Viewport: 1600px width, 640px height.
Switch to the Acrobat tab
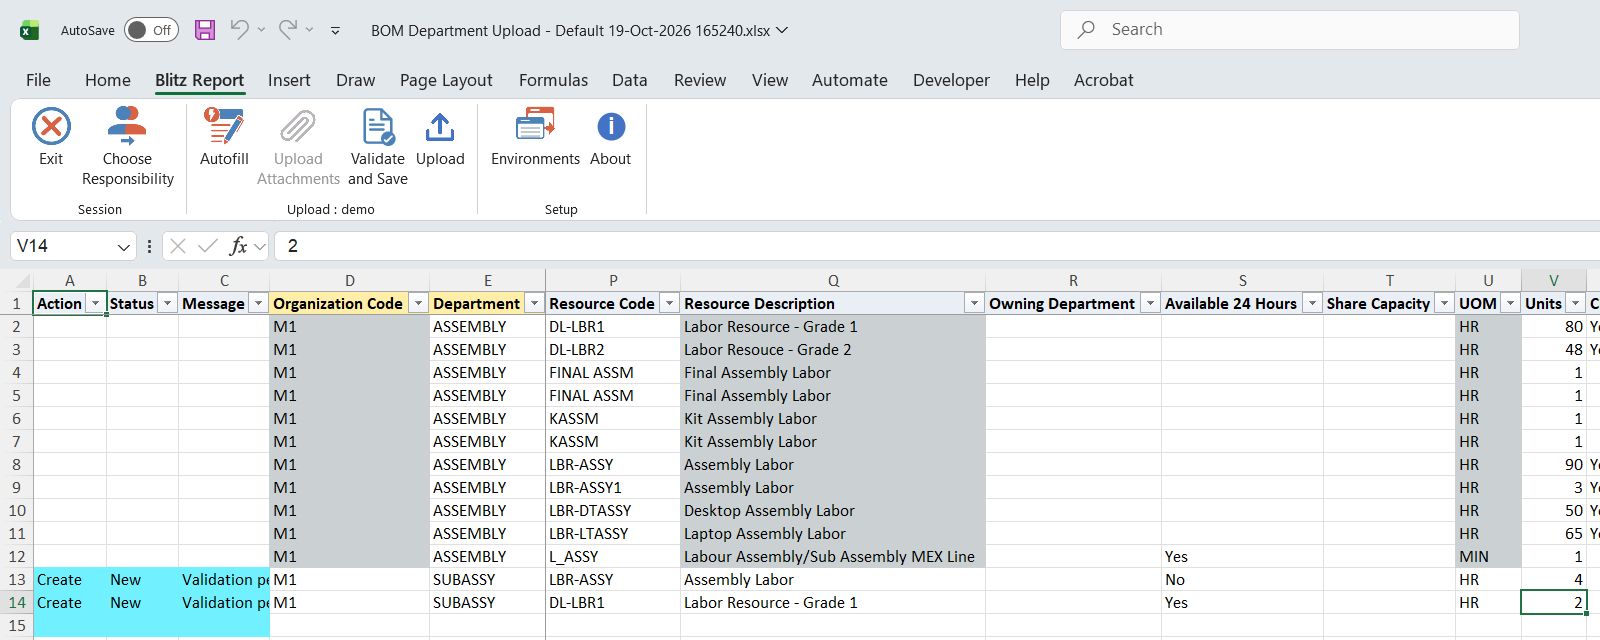coord(1104,80)
